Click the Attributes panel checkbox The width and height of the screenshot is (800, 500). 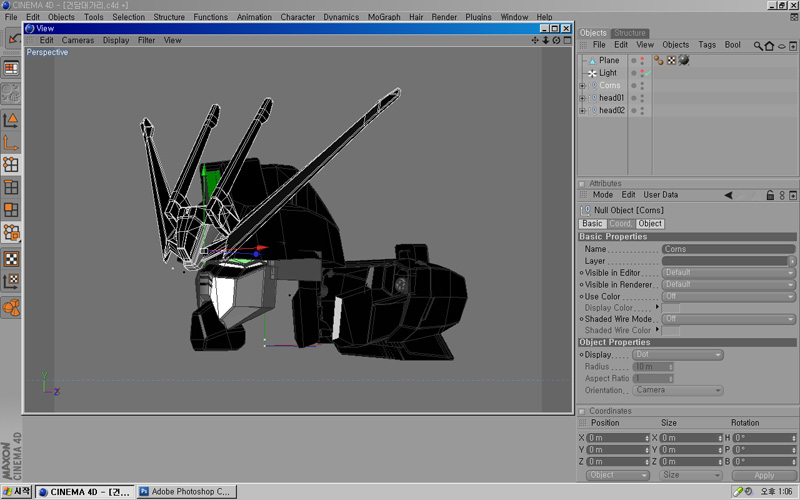[x=582, y=184]
